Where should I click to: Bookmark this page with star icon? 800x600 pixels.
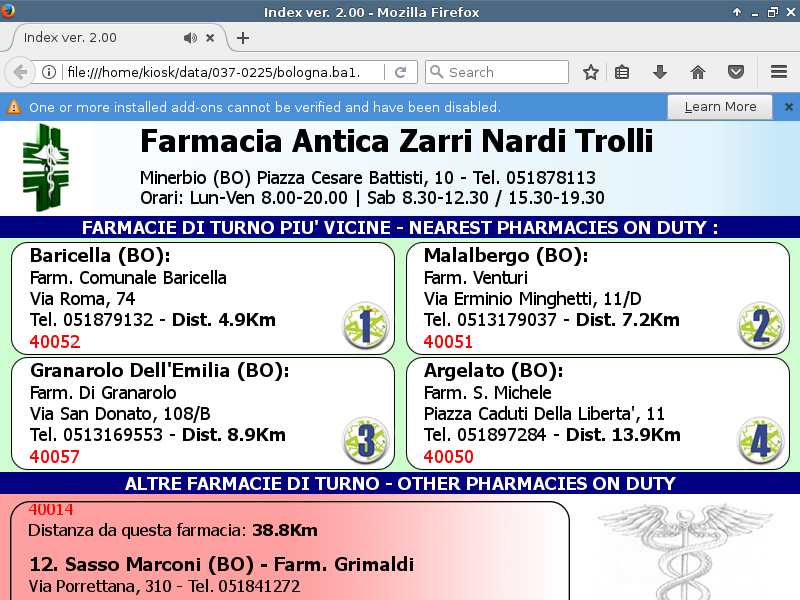591,72
